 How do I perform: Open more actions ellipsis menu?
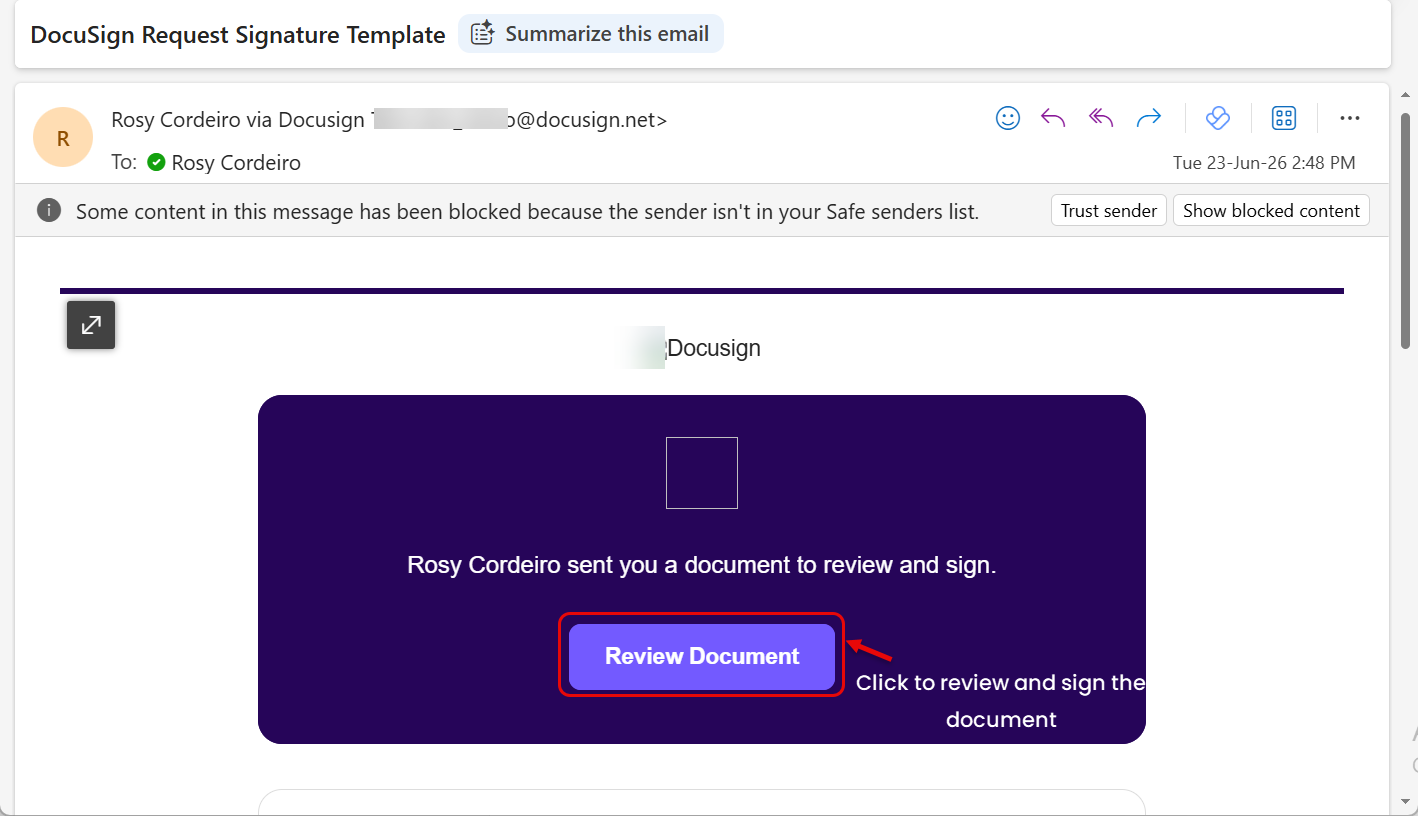pos(1350,118)
